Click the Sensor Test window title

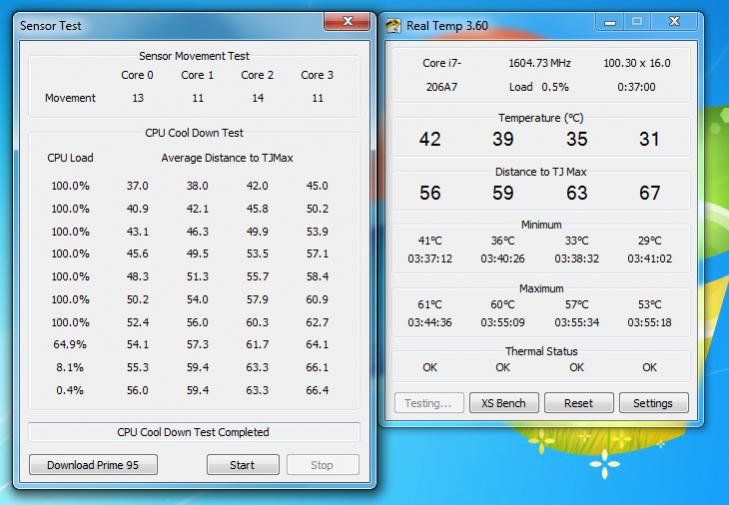[x=51, y=26]
